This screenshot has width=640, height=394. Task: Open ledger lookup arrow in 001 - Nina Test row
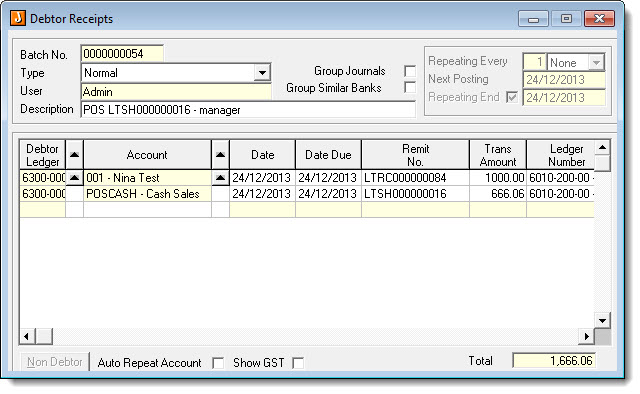[74, 178]
